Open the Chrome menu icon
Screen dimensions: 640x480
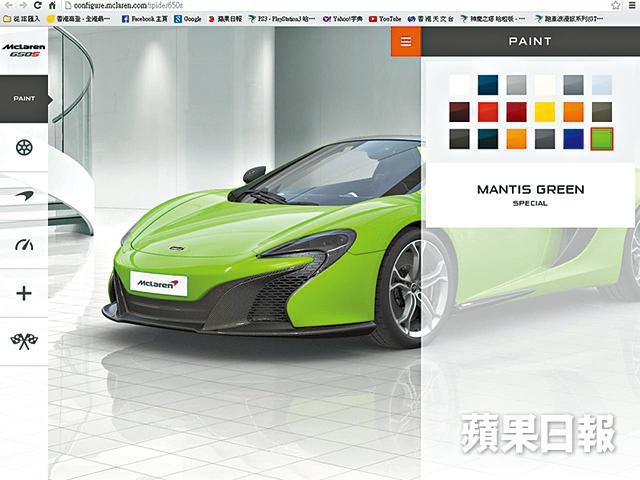pos(633,5)
